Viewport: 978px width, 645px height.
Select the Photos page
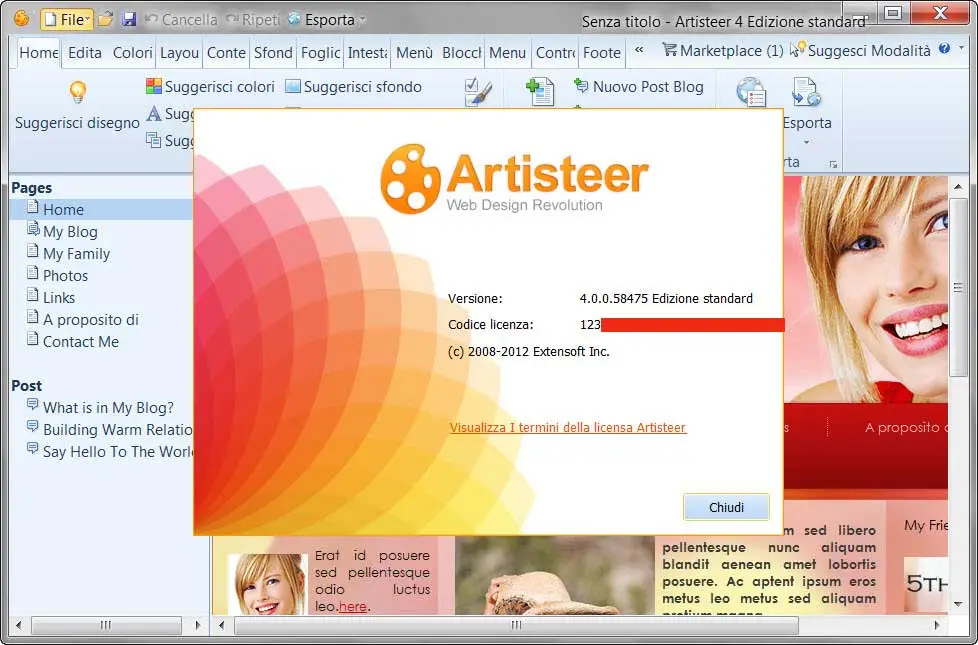click(x=57, y=275)
